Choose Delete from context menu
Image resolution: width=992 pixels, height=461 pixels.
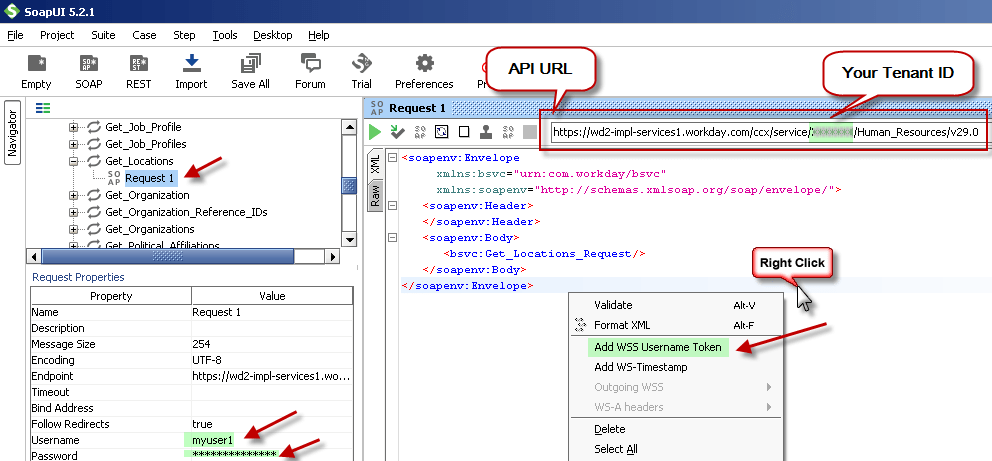(676, 429)
